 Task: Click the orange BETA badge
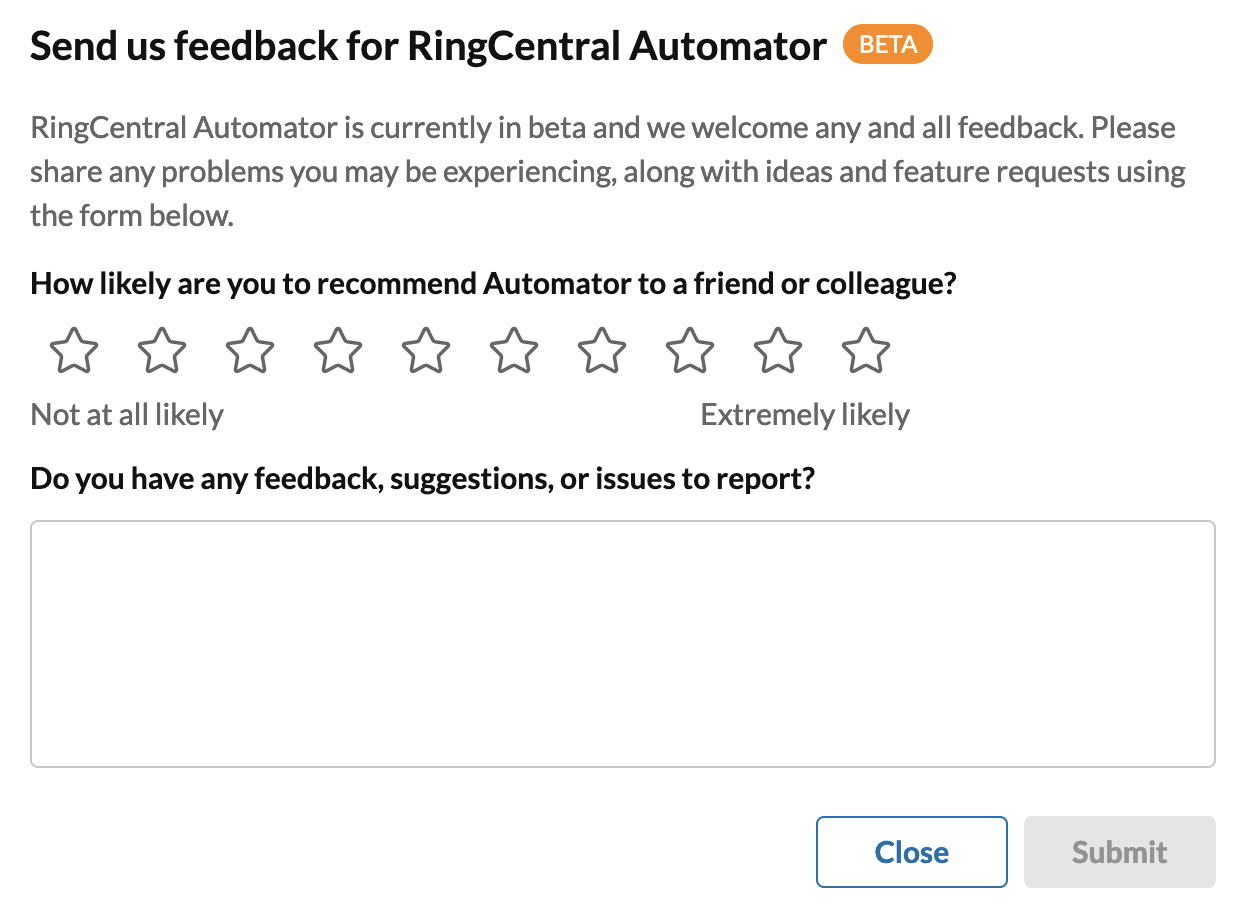coord(887,45)
